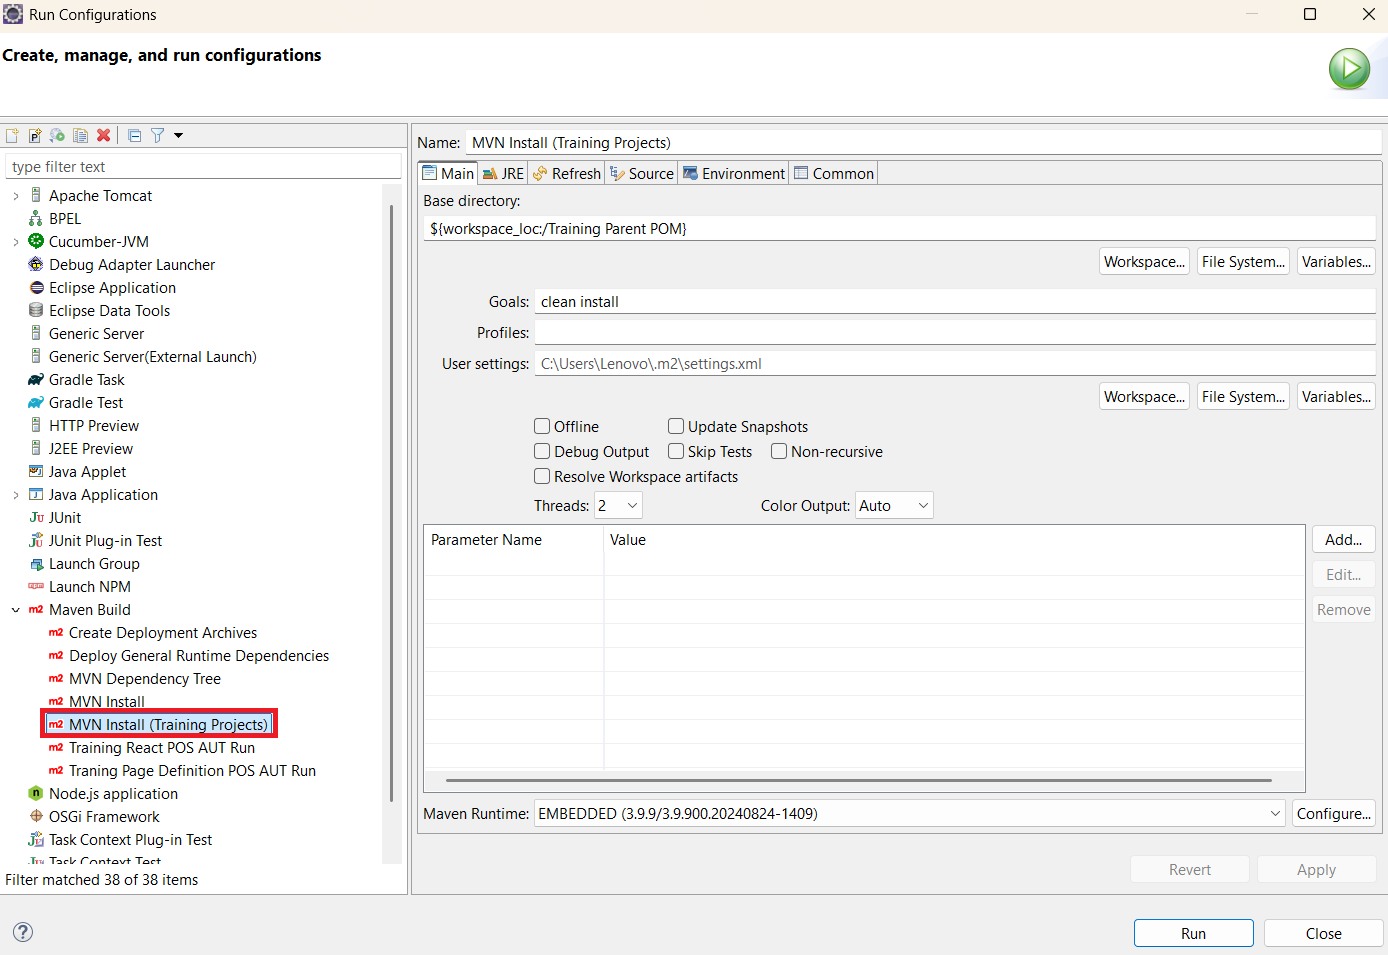1388x955 pixels.
Task: Open the filter options dropdown arrow
Action: [x=178, y=135]
